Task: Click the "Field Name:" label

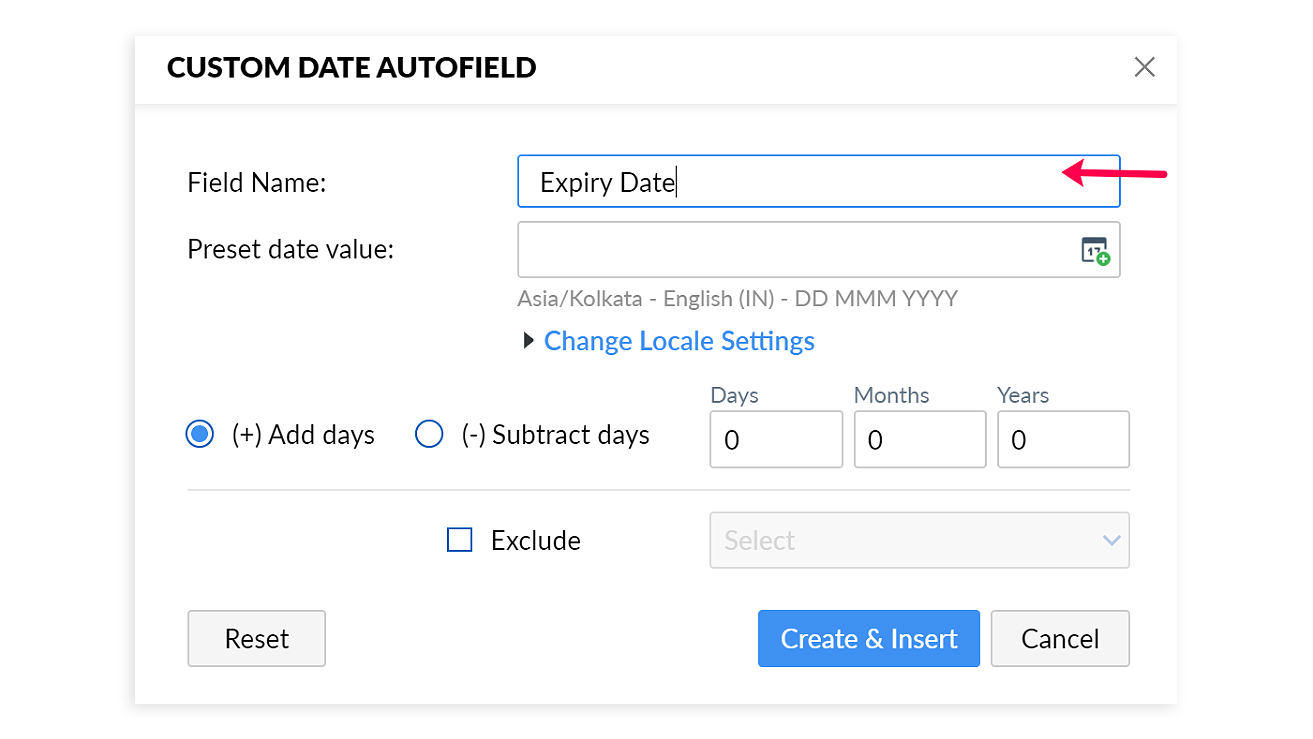Action: 257,182
